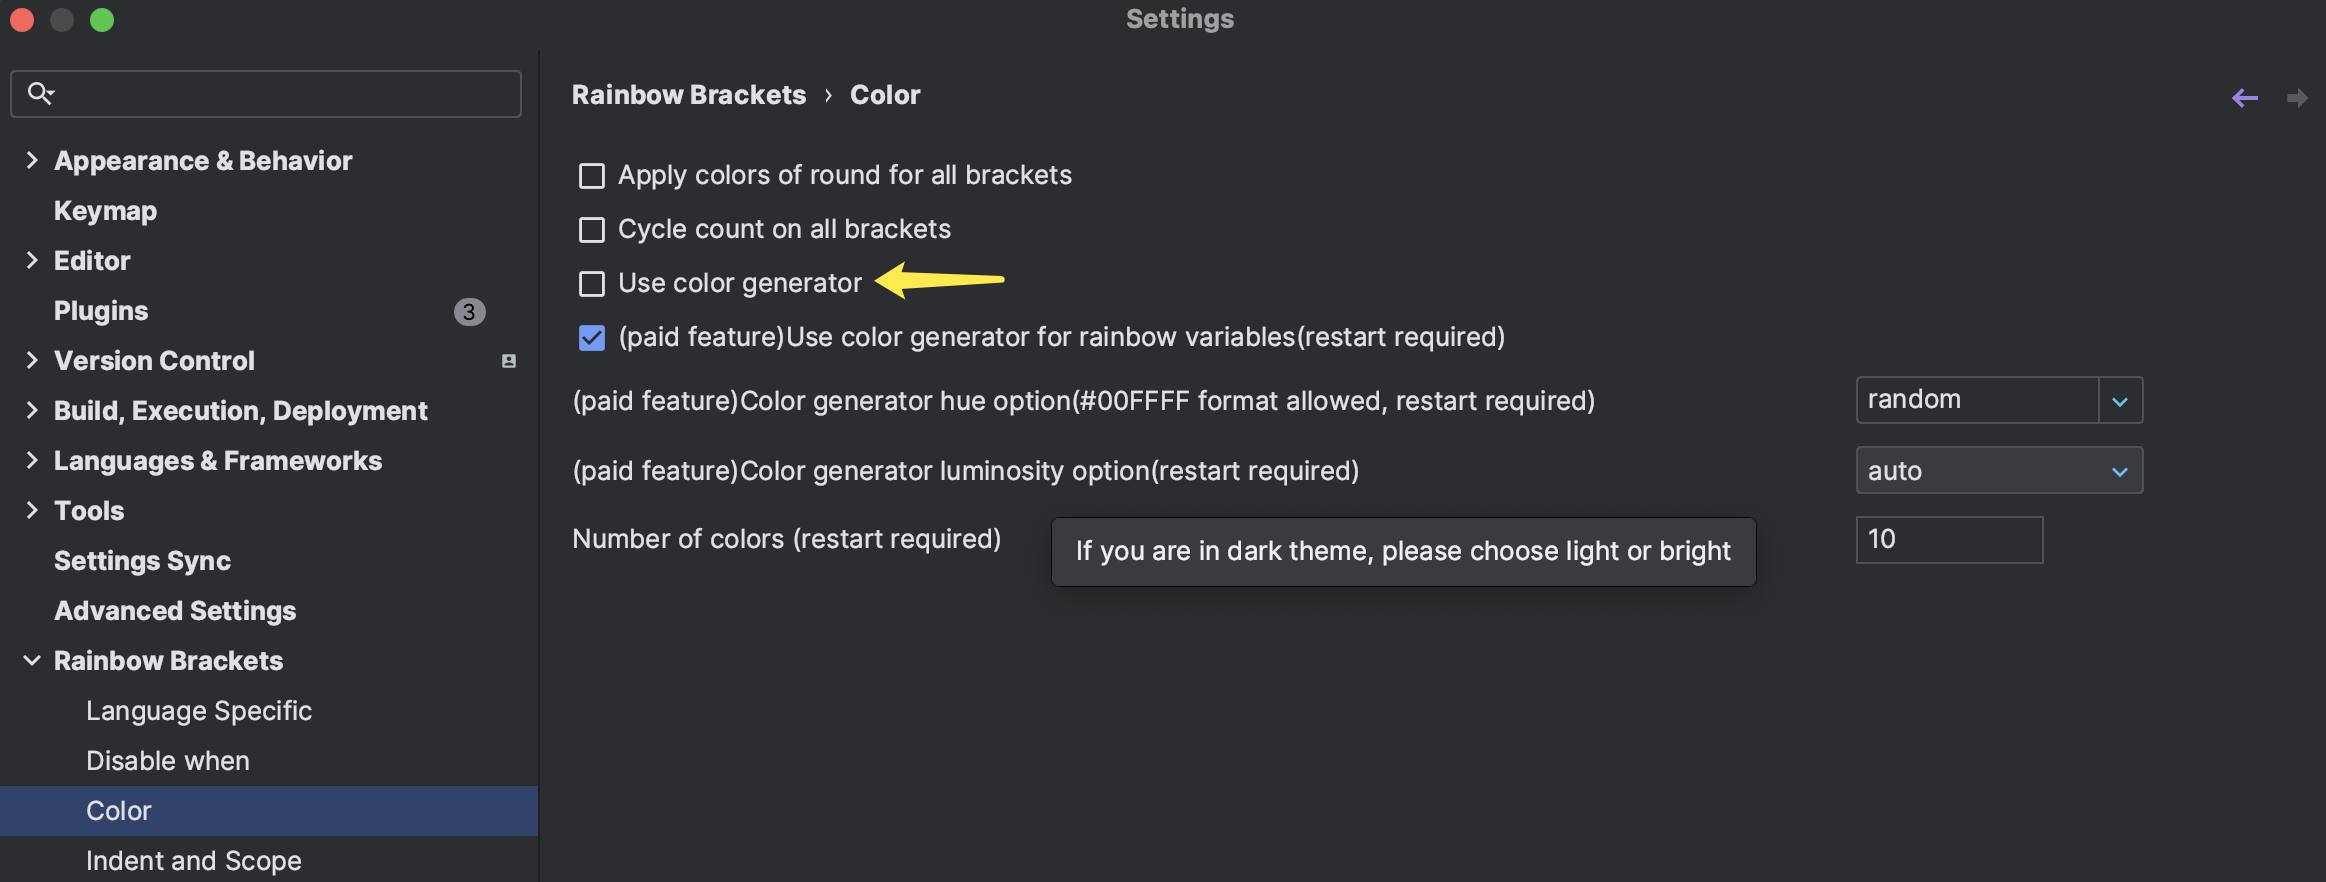The image size is (2326, 882).
Task: Click Rainbow Brackets in the breadcrumb
Action: [688, 94]
